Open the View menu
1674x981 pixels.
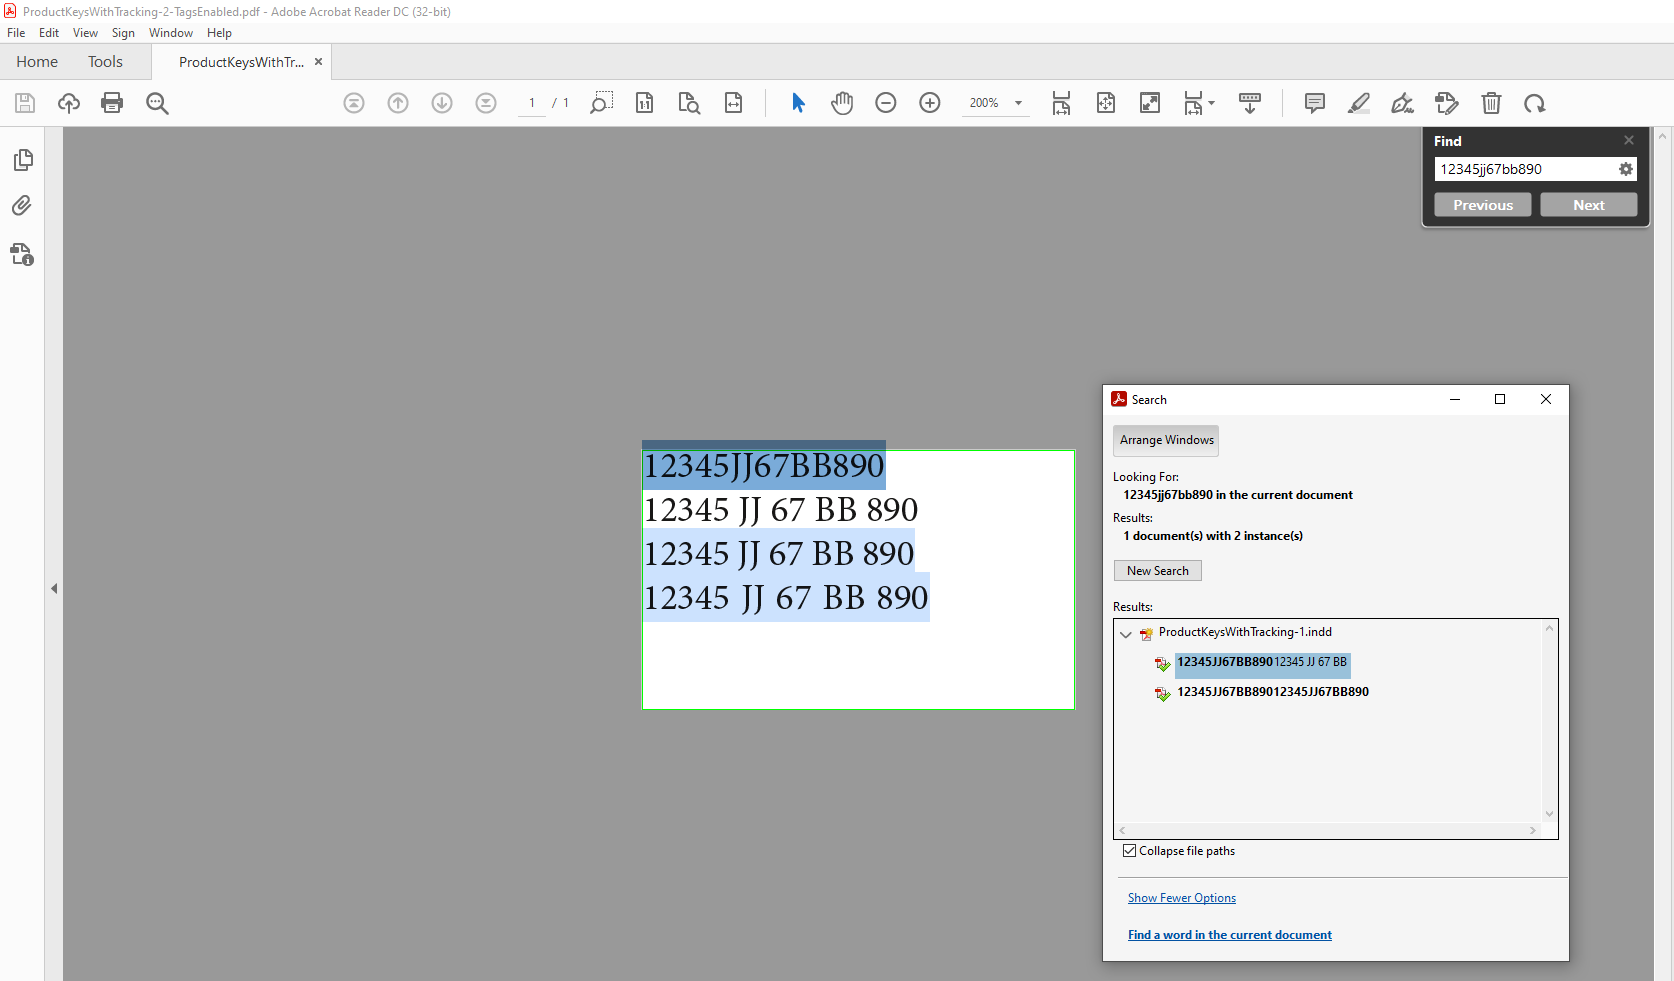click(85, 32)
